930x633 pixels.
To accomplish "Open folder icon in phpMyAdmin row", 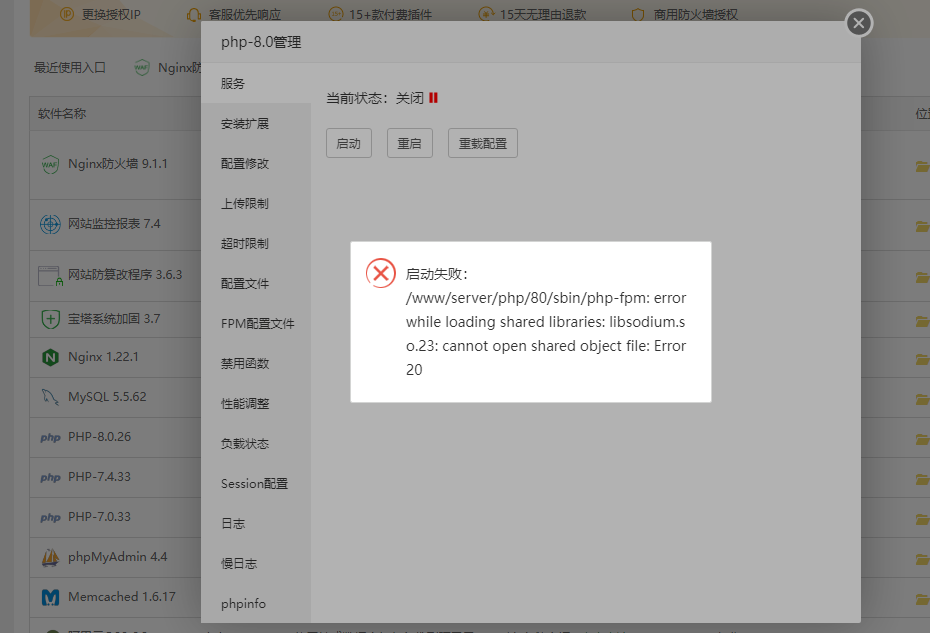I will click(x=922, y=559).
